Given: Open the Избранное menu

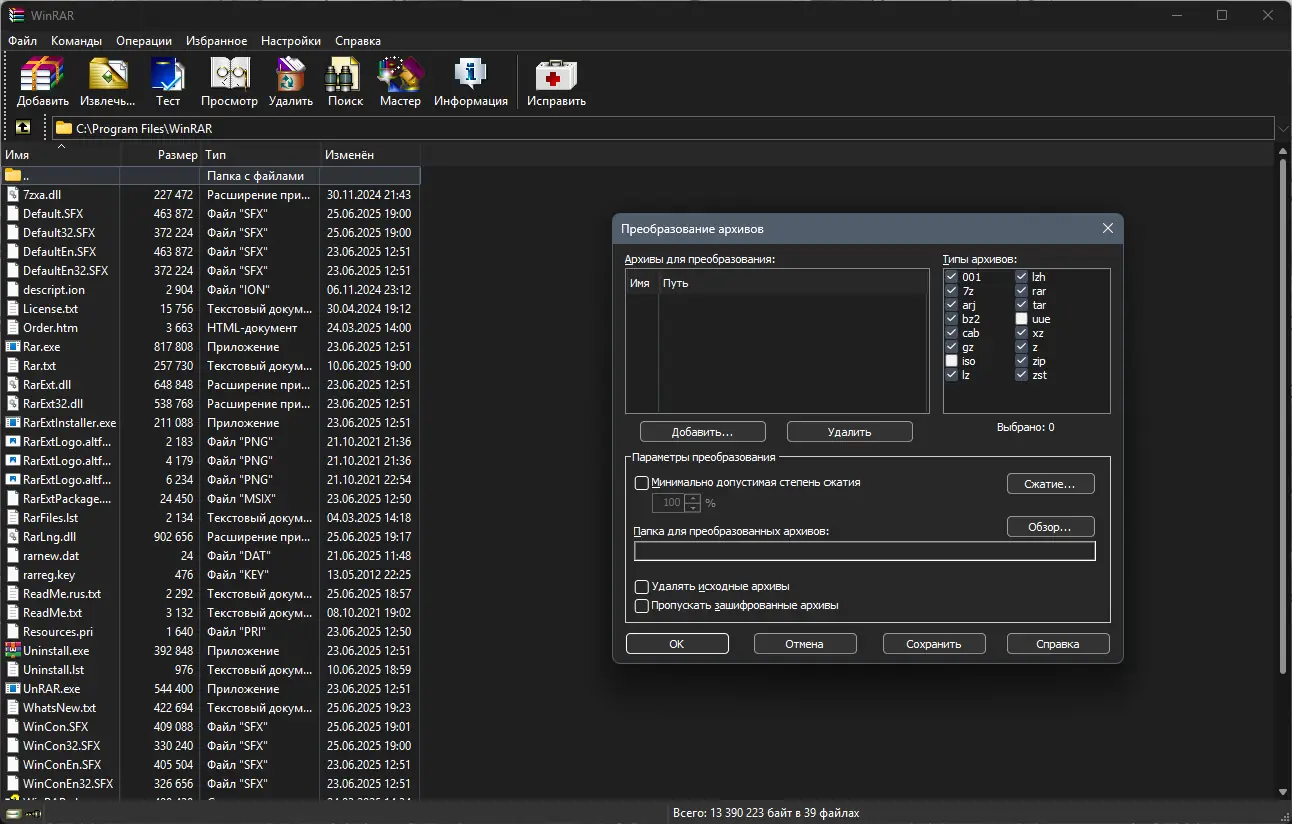Looking at the screenshot, I should 216,41.
